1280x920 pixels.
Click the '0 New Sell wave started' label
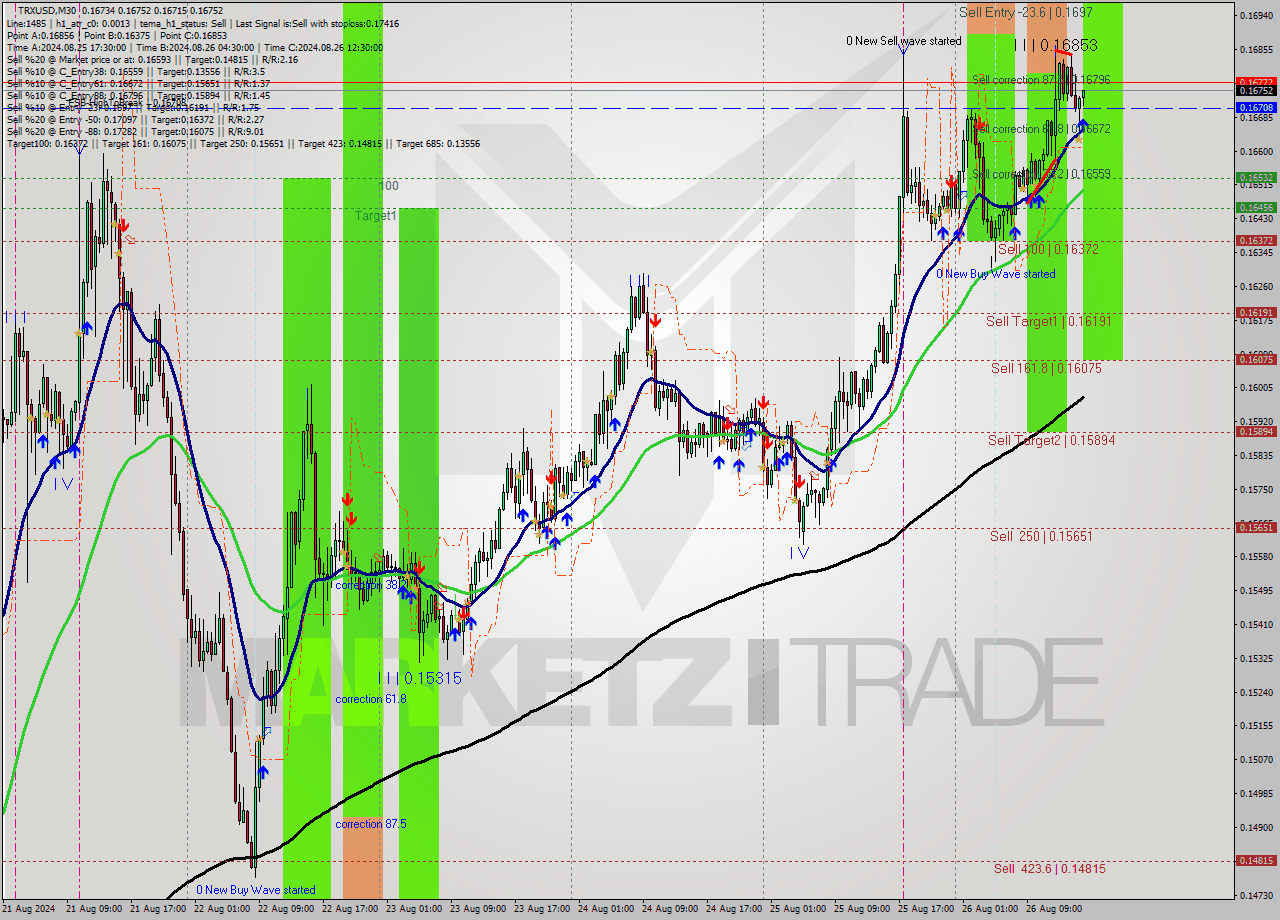pyautogui.click(x=903, y=41)
